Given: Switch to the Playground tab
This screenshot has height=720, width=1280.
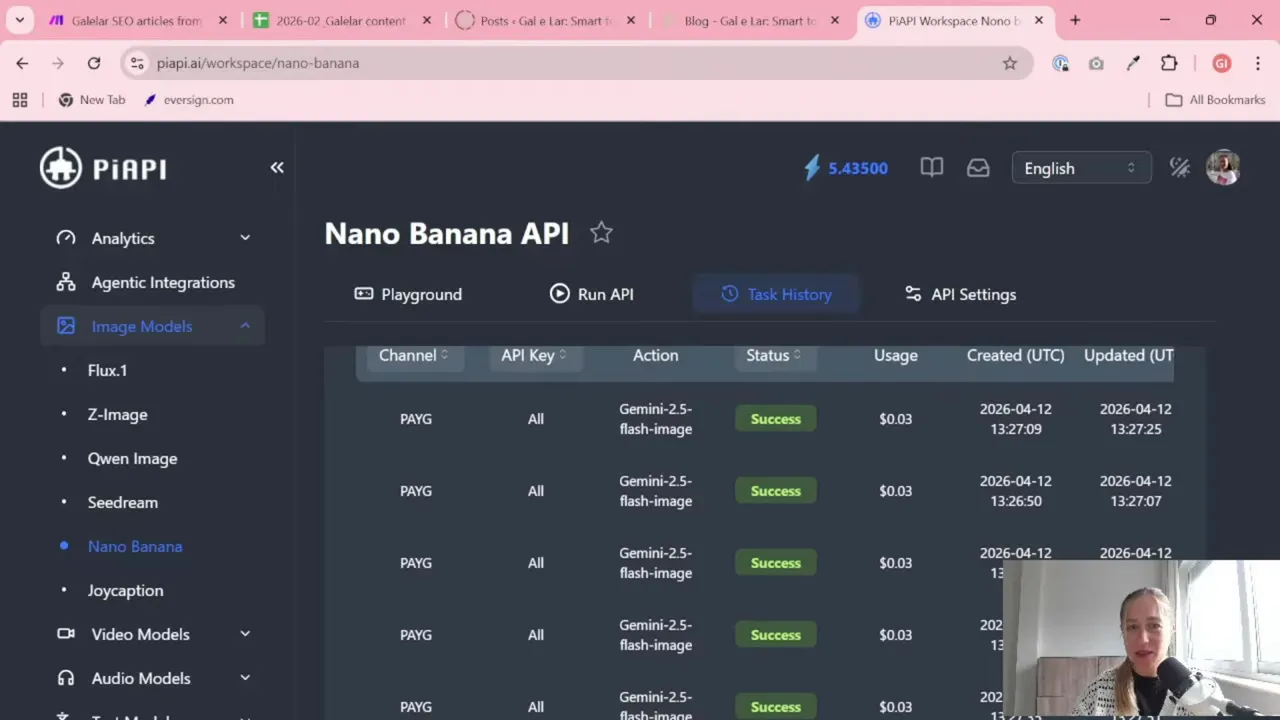Looking at the screenshot, I should tap(408, 294).
